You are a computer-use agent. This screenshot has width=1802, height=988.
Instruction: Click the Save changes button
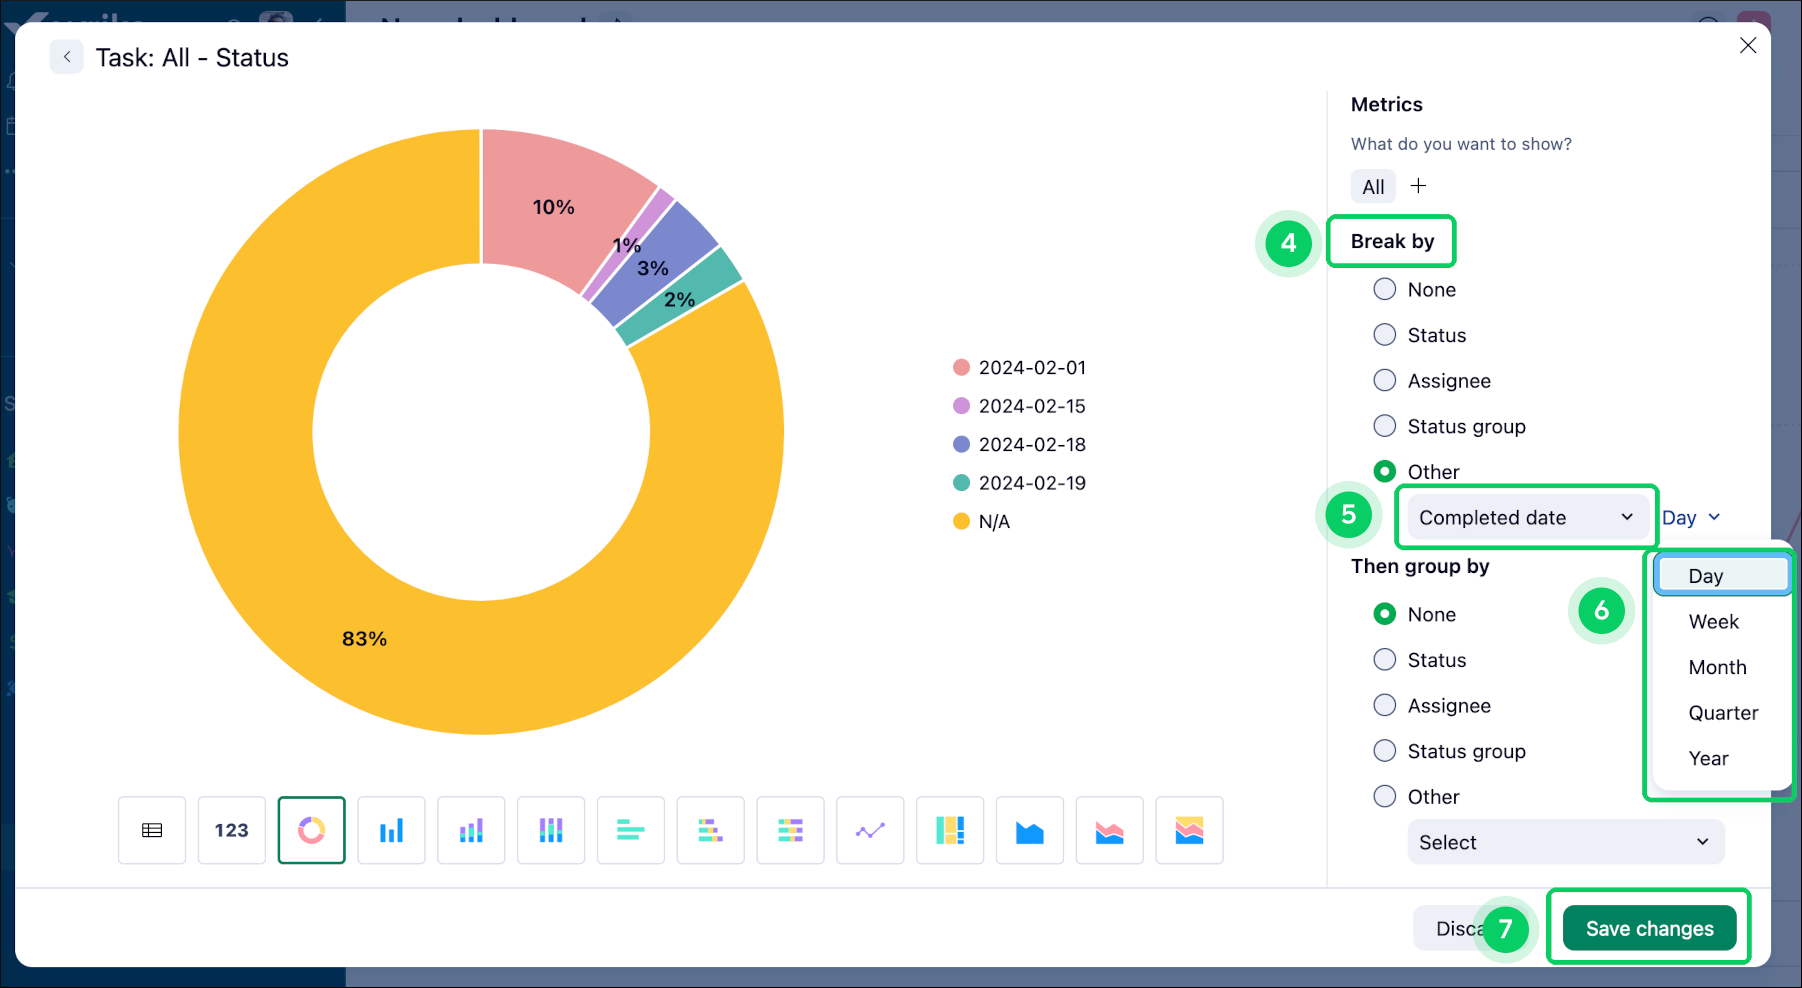pos(1648,928)
